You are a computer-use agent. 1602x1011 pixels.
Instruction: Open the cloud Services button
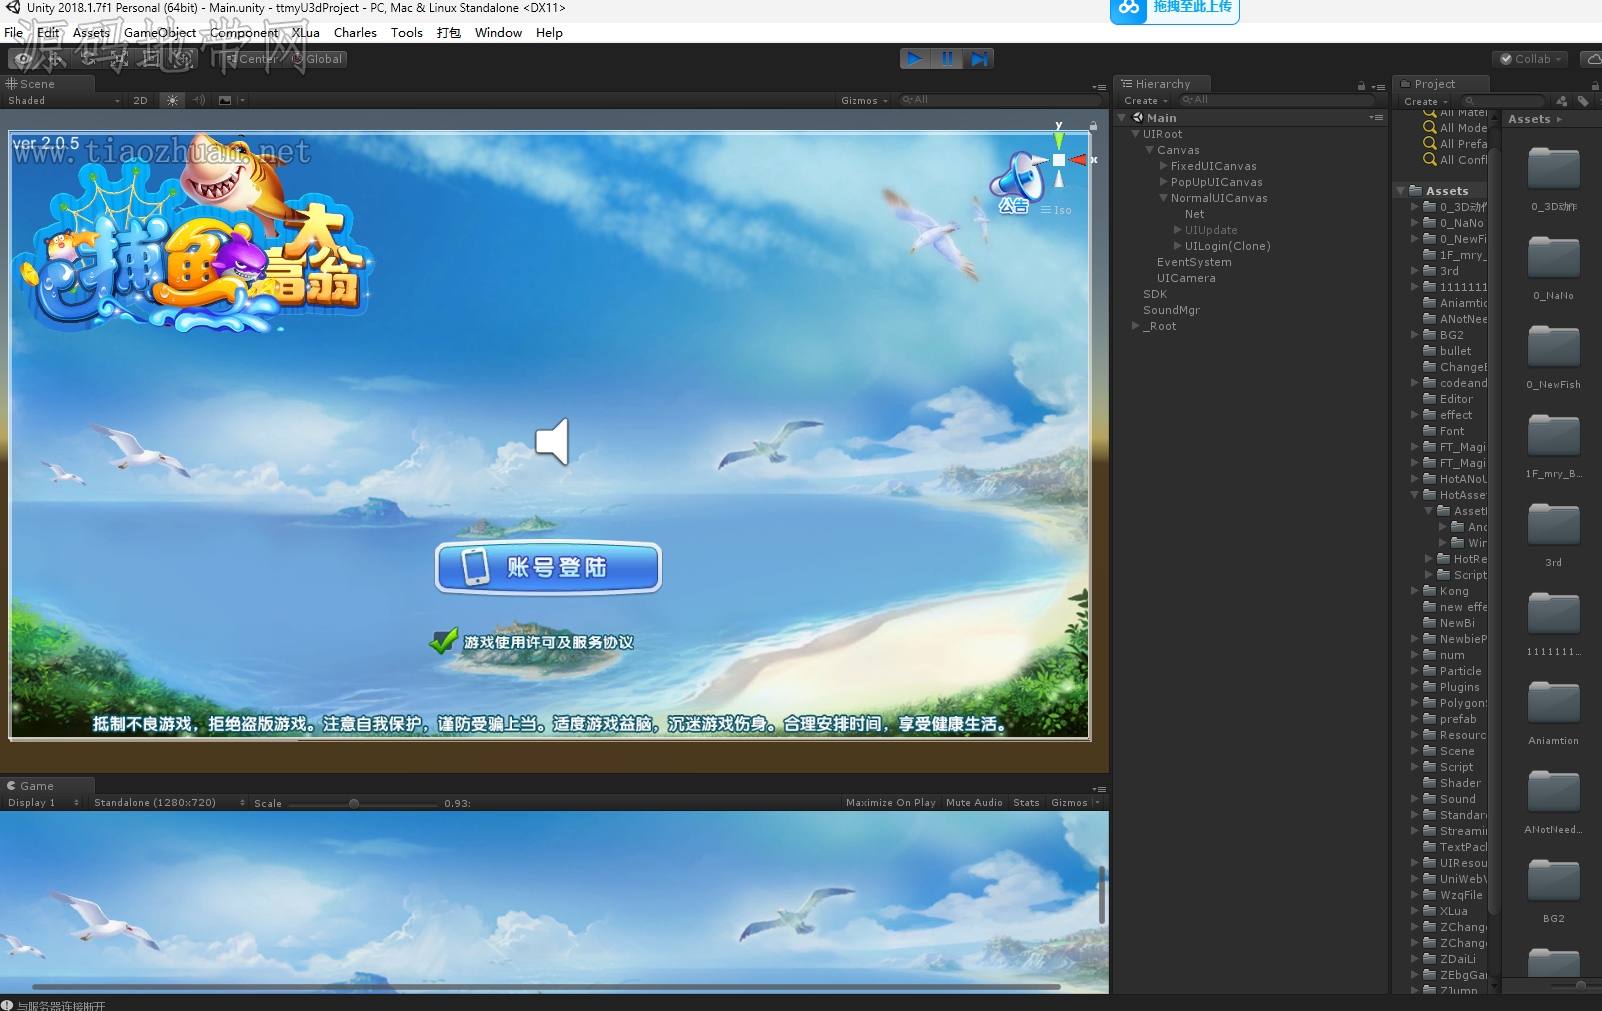click(1592, 59)
